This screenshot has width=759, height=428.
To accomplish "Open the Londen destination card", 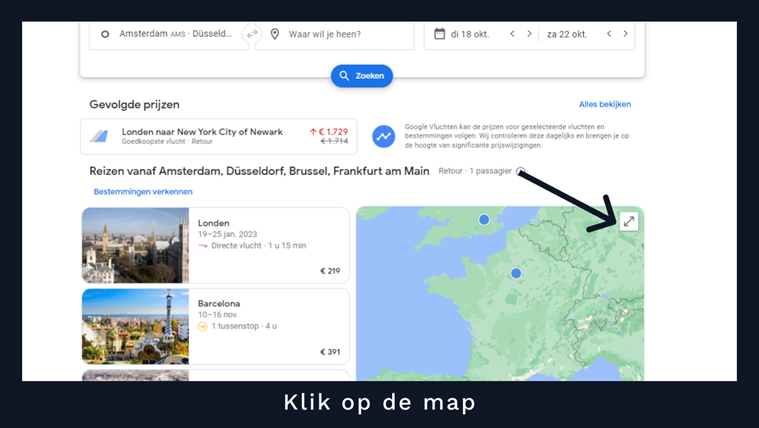I will (215, 246).
